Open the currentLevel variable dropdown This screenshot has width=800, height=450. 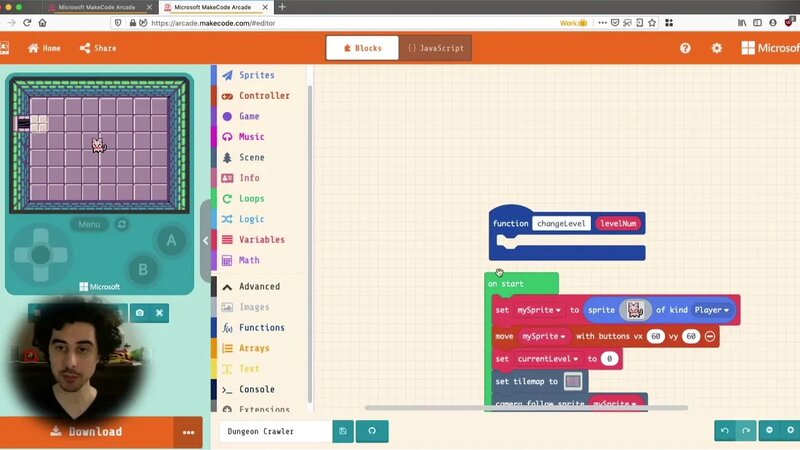pyautogui.click(x=547, y=359)
